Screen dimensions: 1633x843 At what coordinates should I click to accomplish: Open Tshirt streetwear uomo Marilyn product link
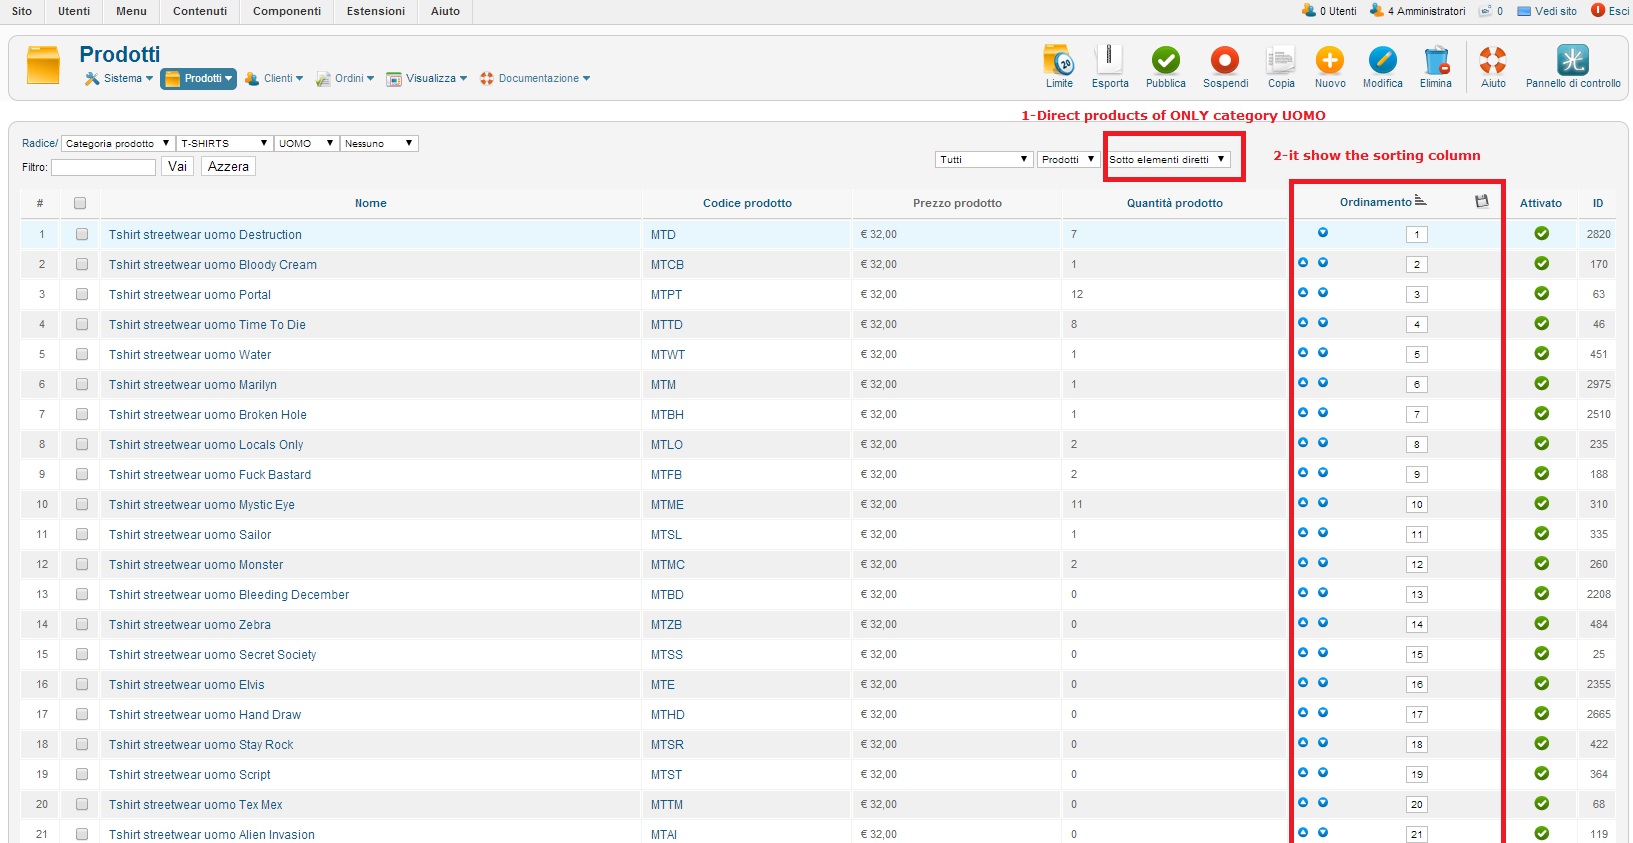pyautogui.click(x=192, y=385)
